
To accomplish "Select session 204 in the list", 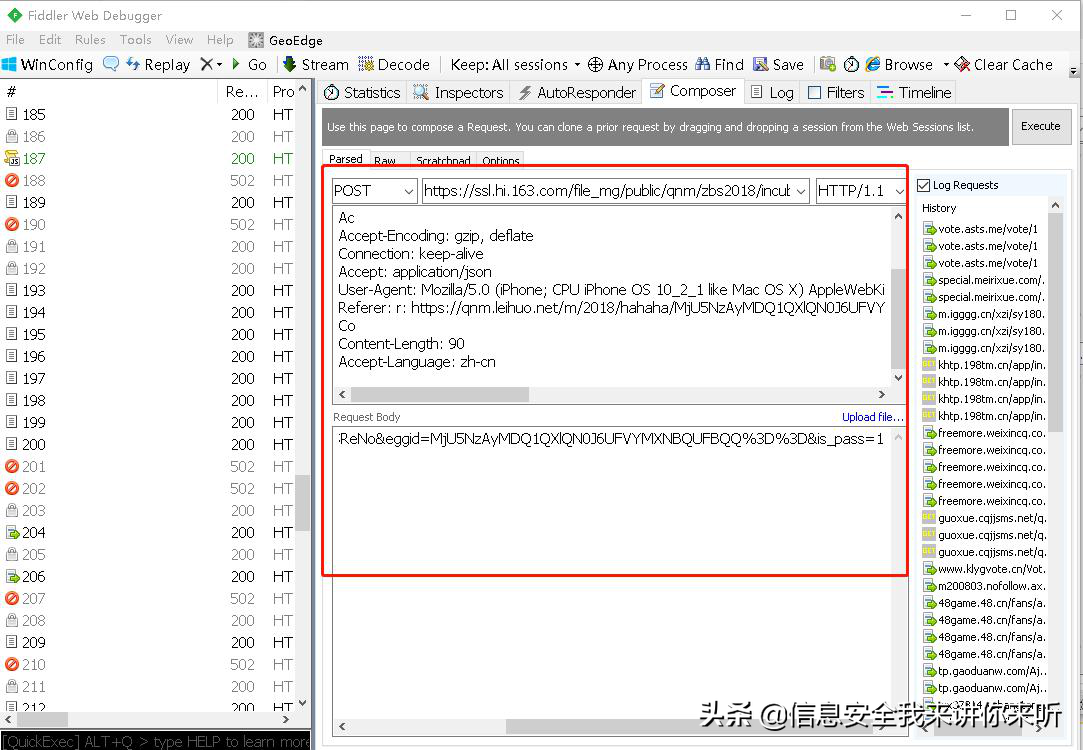I will tap(148, 532).
